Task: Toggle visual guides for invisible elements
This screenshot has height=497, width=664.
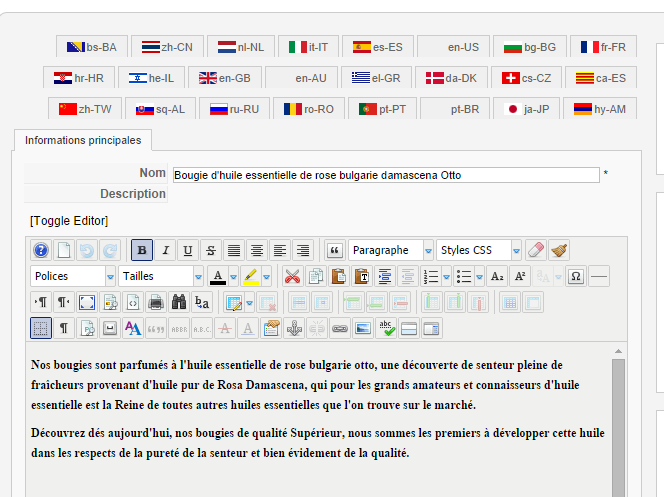Action: click(x=41, y=328)
